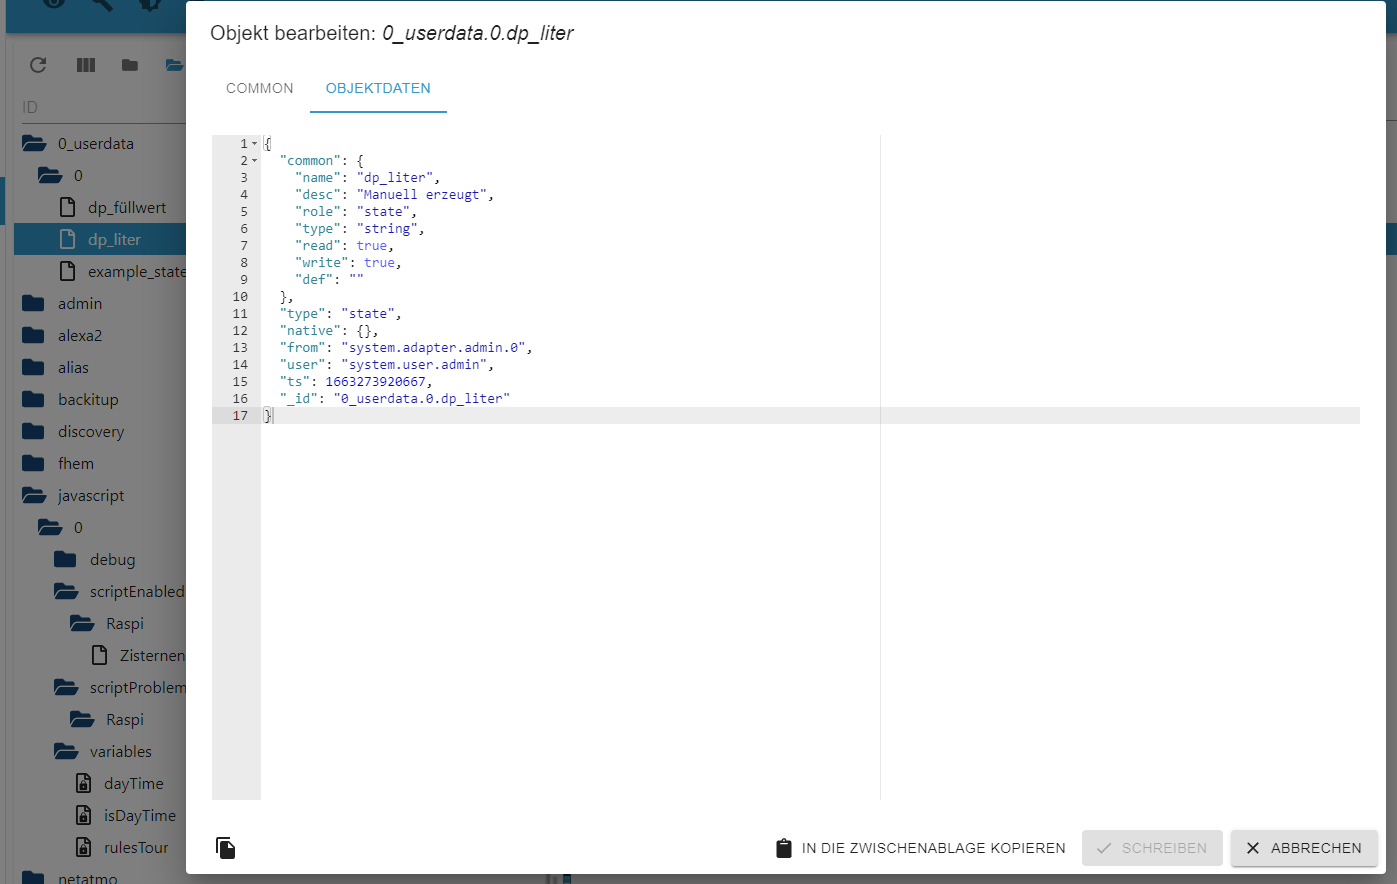1397x884 pixels.
Task: Click the discovery folder icon
Action: pos(34,432)
